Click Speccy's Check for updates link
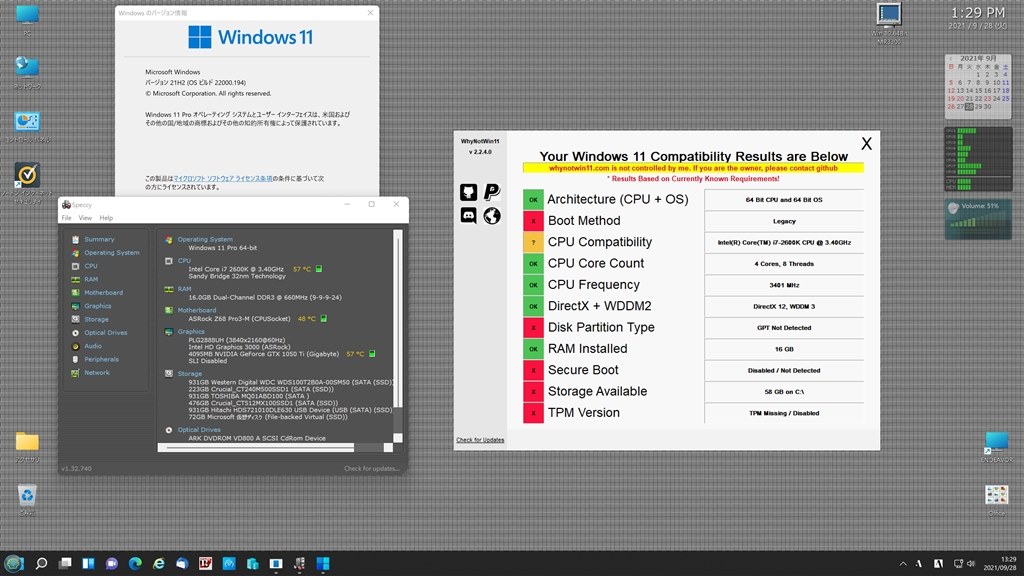Image resolution: width=1024 pixels, height=576 pixels. (372, 468)
